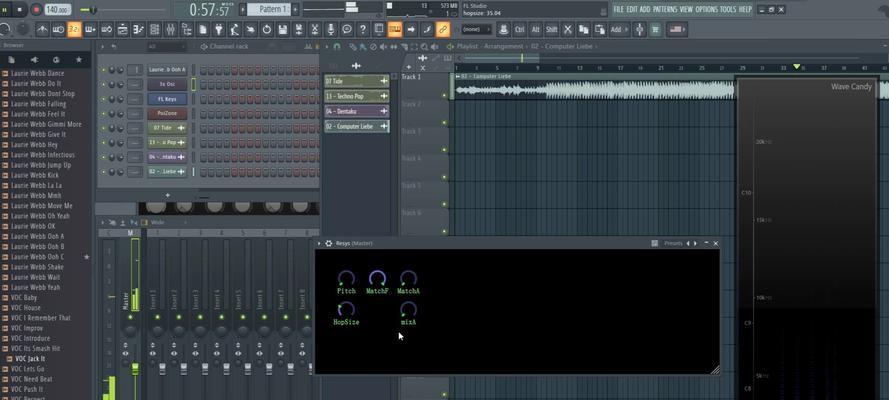Image resolution: width=889 pixels, height=400 pixels.
Task: Toggle typing keyboard to piano orange icon
Action: pos(395,29)
